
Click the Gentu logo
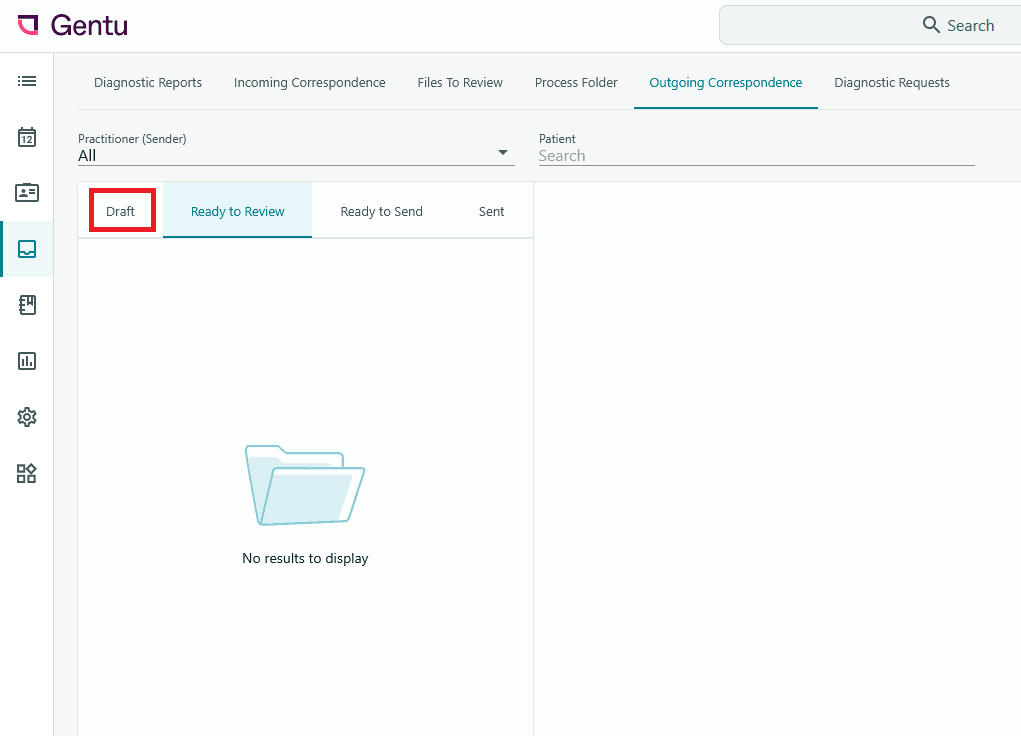[x=72, y=25]
